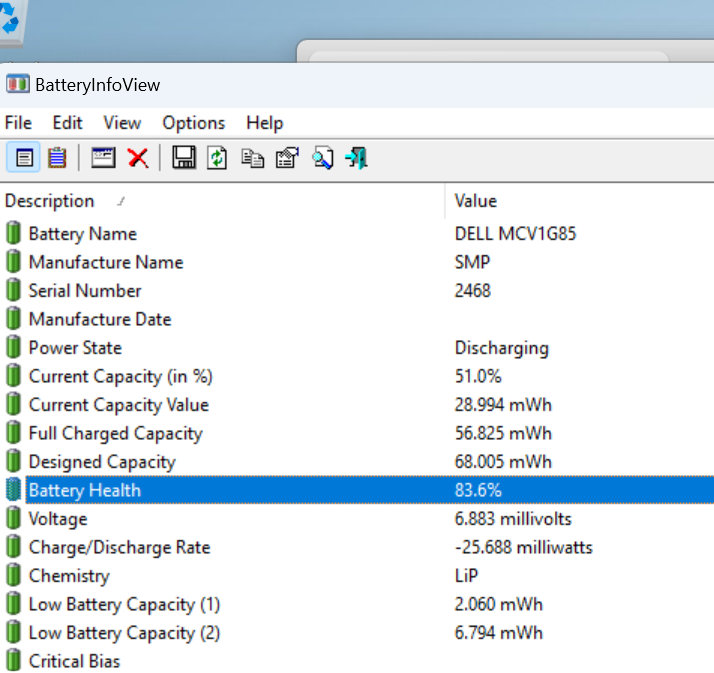The image size is (714, 673).
Task: Click the battery icon beside Power State
Action: [x=14, y=347]
